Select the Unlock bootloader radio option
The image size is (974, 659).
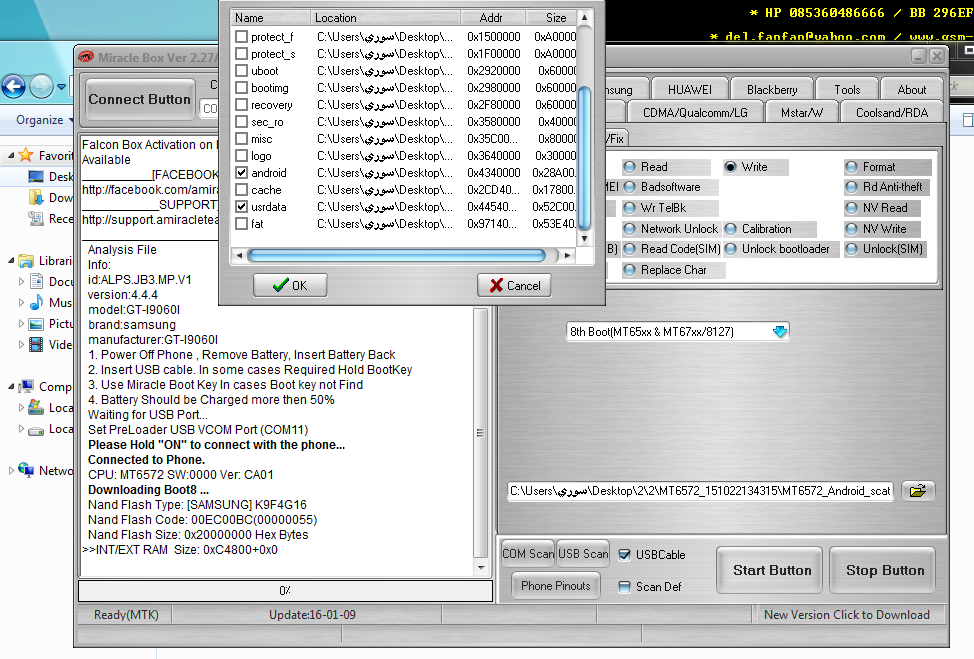pyautogui.click(x=730, y=248)
